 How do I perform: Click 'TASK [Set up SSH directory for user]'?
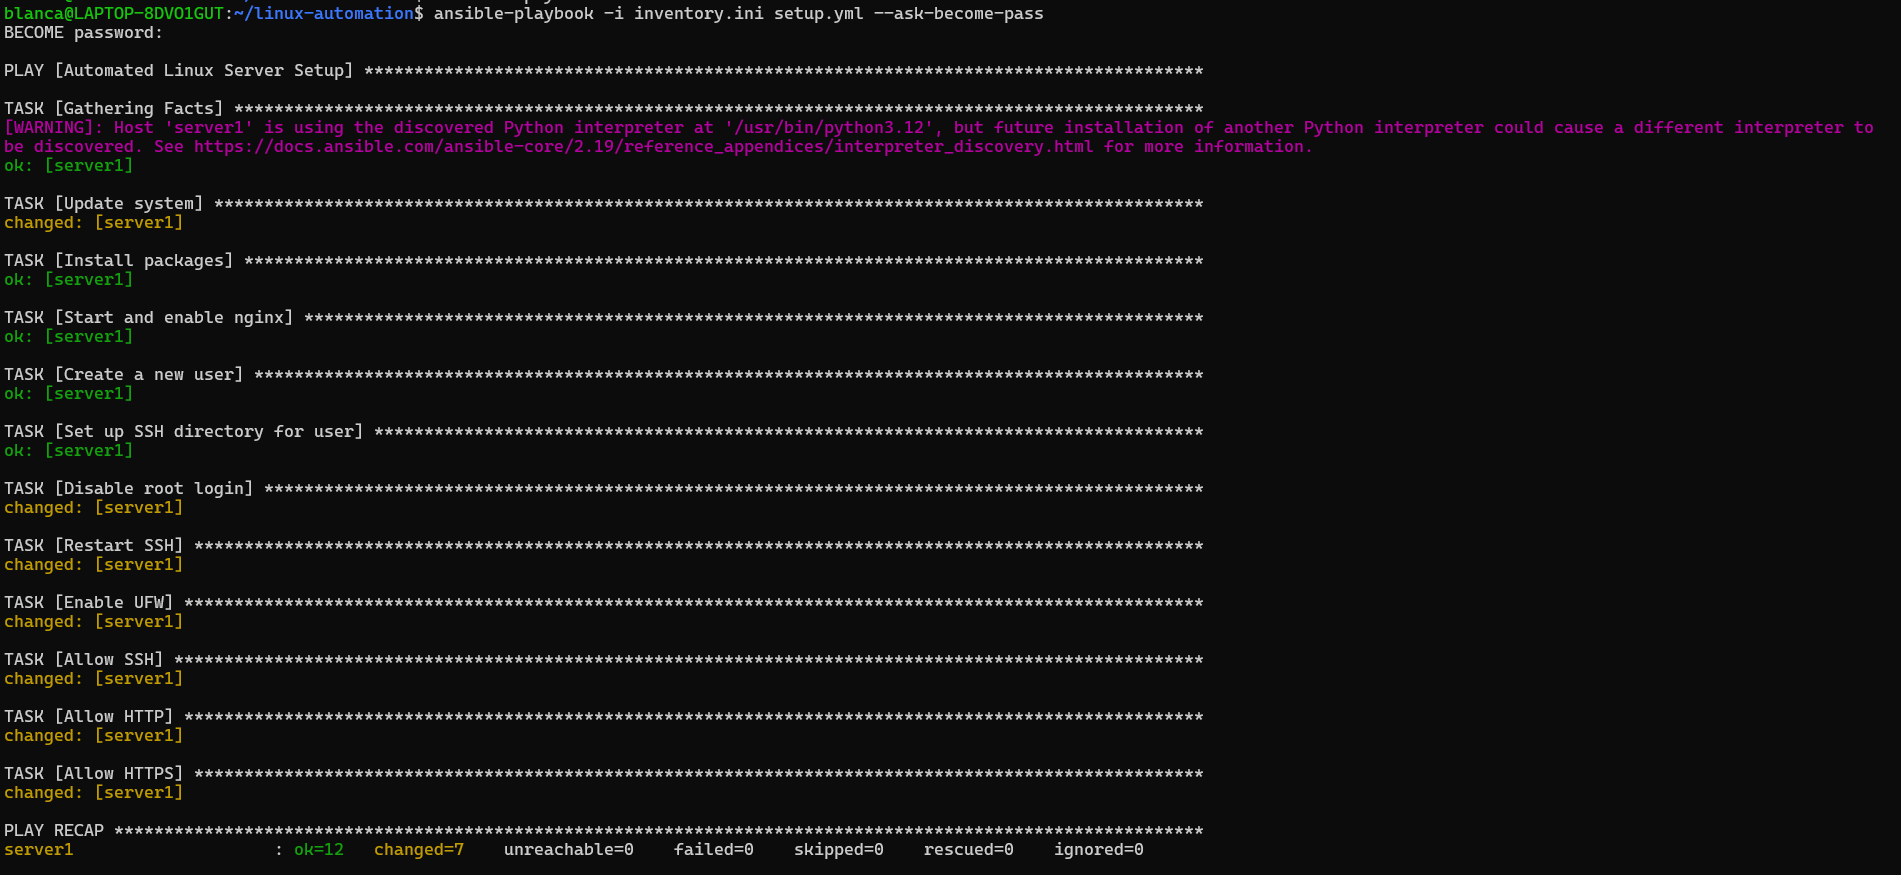(183, 432)
